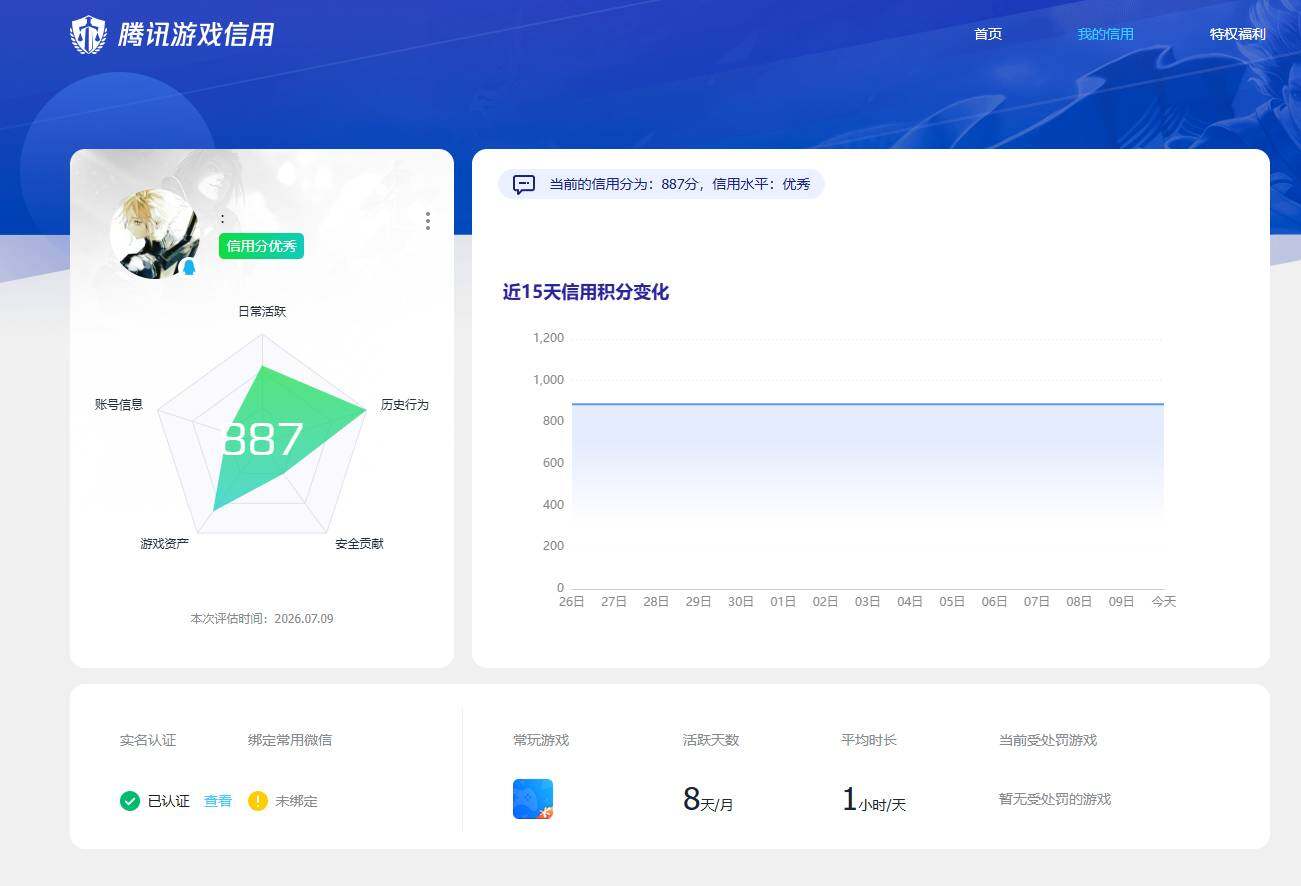Click the 安全贡献 radar label
1301x886 pixels.
coord(360,543)
